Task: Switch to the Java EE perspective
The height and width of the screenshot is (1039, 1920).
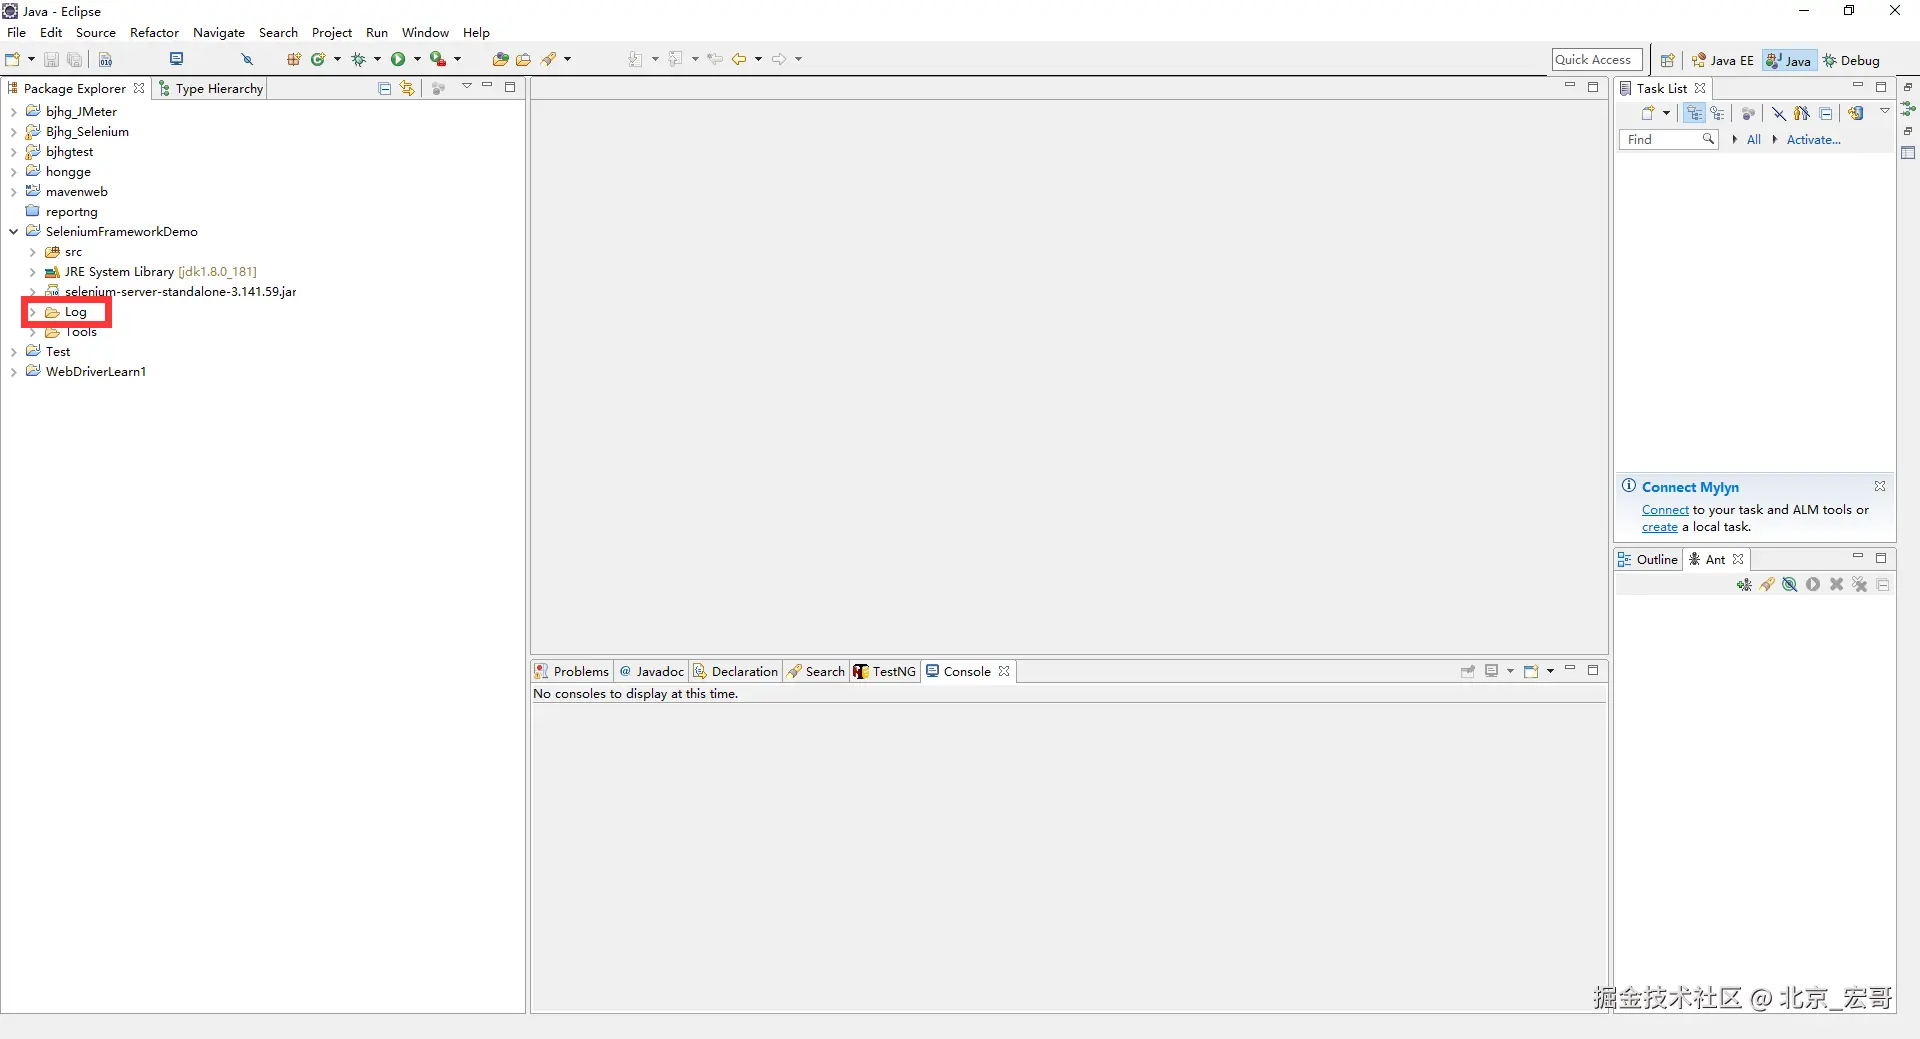Action: tap(1723, 60)
